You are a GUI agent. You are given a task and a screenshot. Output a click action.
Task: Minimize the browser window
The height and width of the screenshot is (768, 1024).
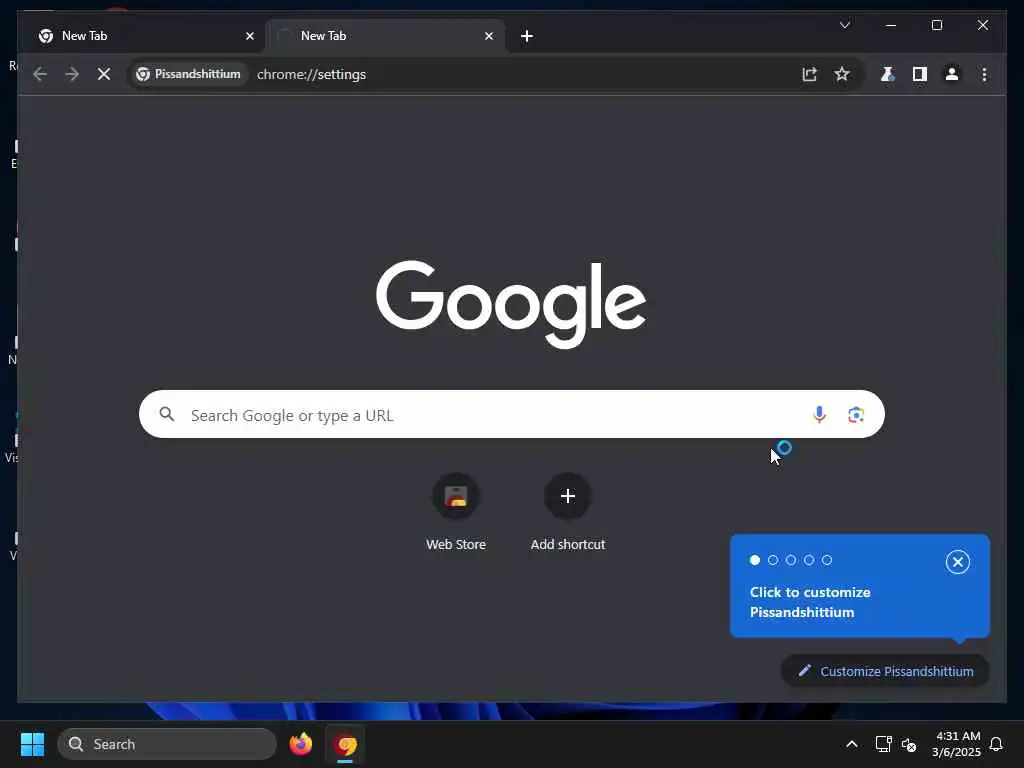pos(891,25)
